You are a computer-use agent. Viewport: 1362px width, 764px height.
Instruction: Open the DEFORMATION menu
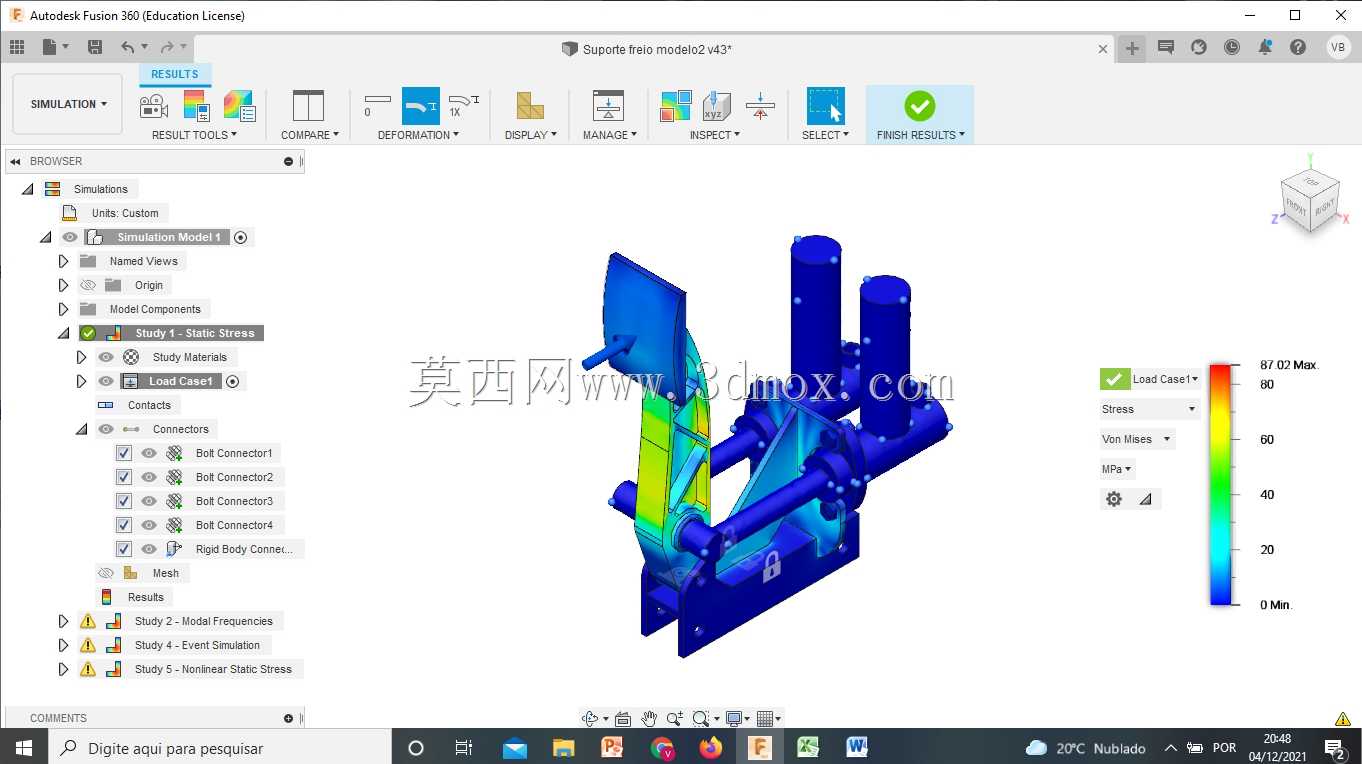point(418,135)
